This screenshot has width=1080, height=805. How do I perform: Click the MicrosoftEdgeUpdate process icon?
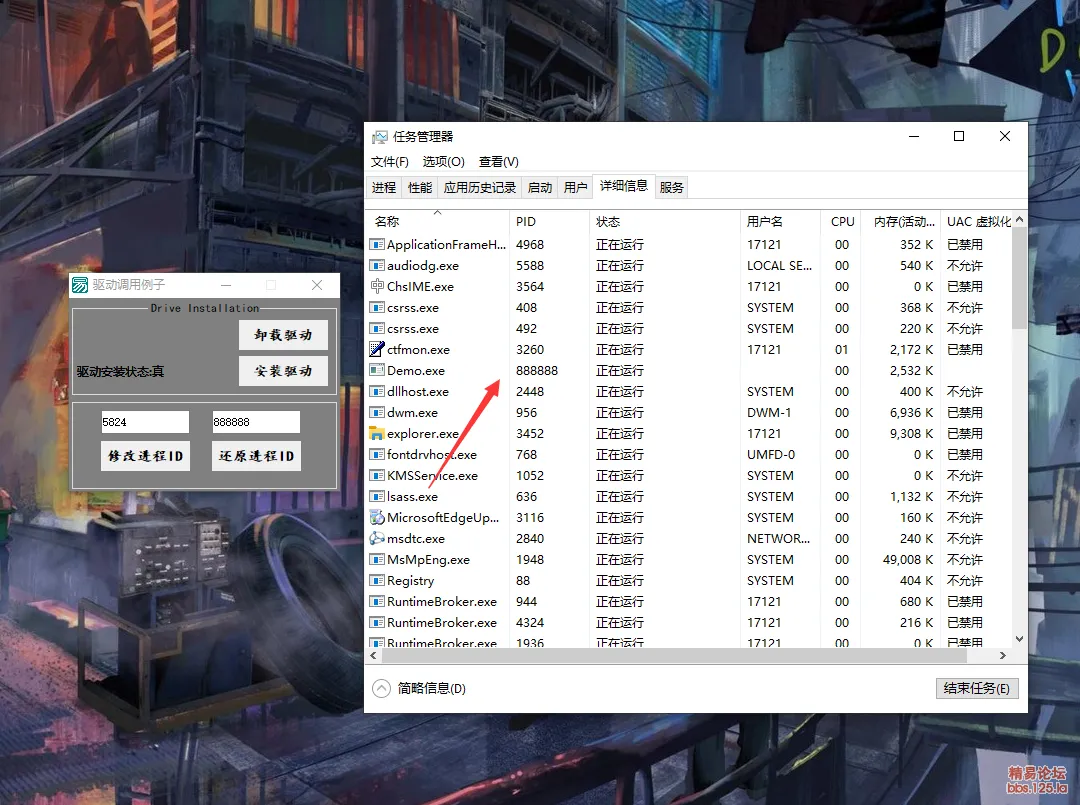pos(377,518)
